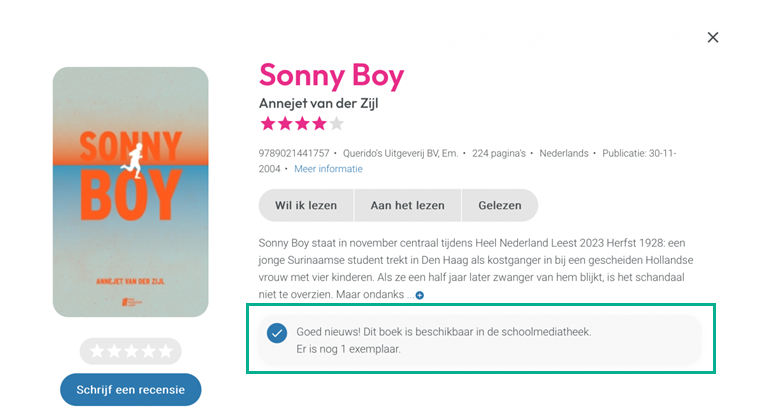This screenshot has height=419, width=758.
Task: Close the Sonny Boy book dialog
Action: pos(713,37)
